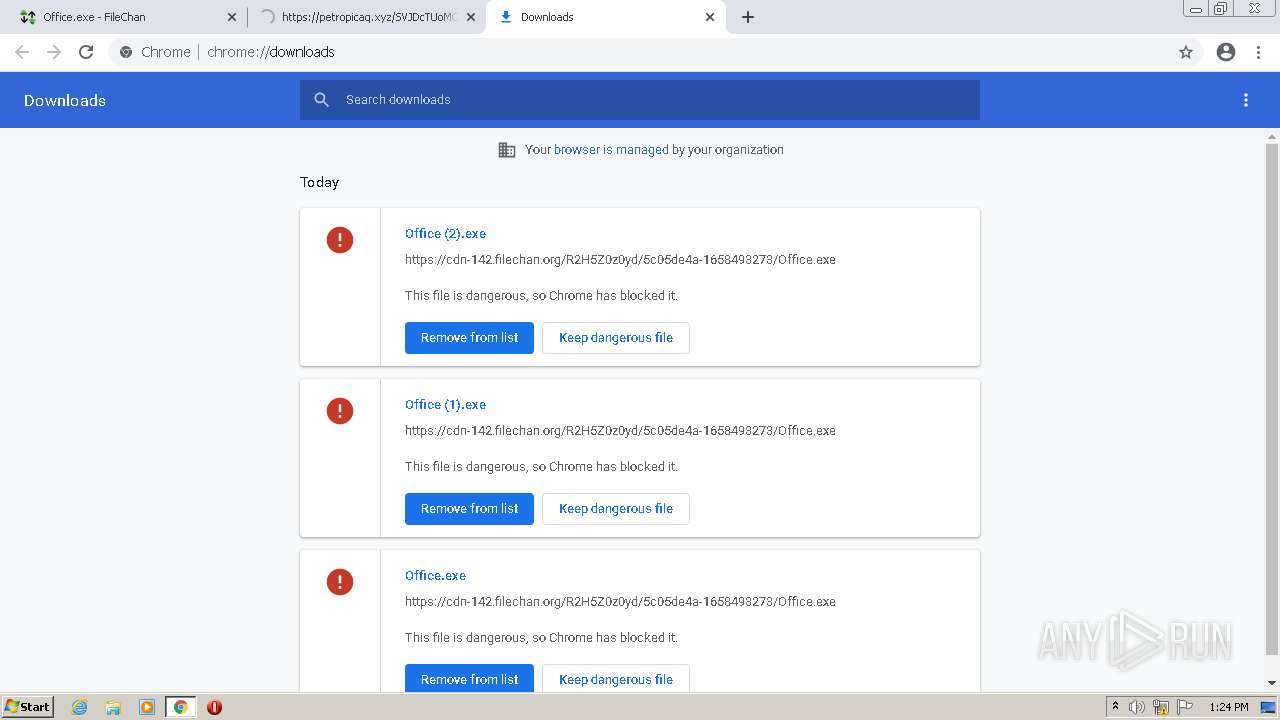The image size is (1280, 720).
Task: Show hidden tray icons arrow
Action: (1115, 707)
